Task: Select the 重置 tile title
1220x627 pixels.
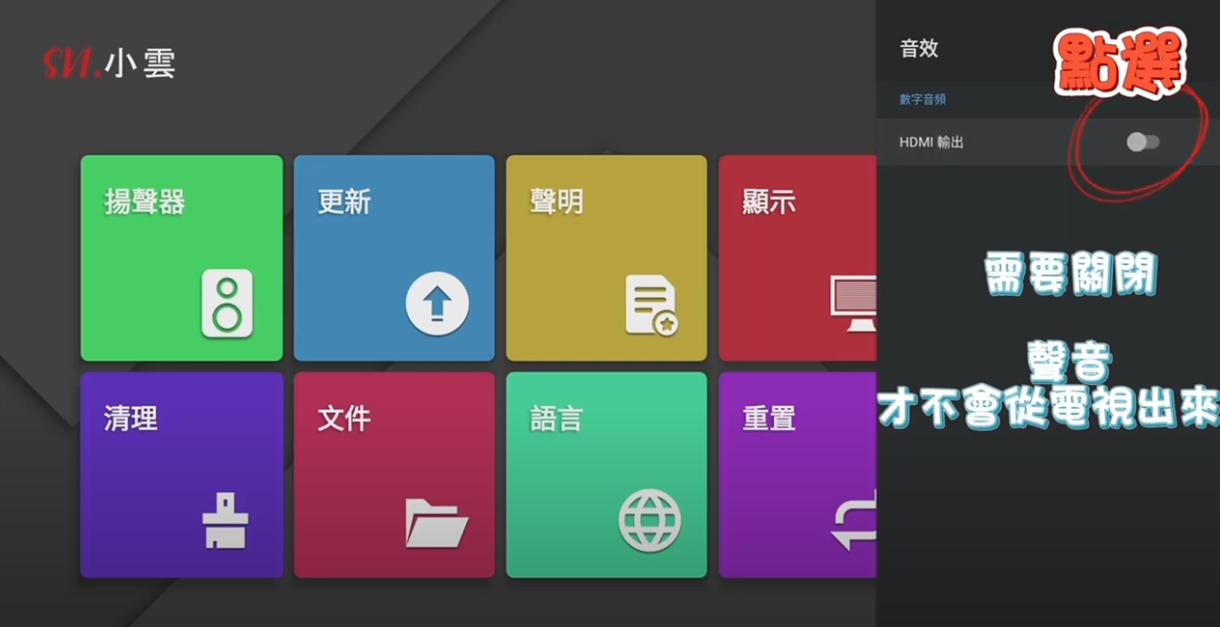Action: coord(769,418)
